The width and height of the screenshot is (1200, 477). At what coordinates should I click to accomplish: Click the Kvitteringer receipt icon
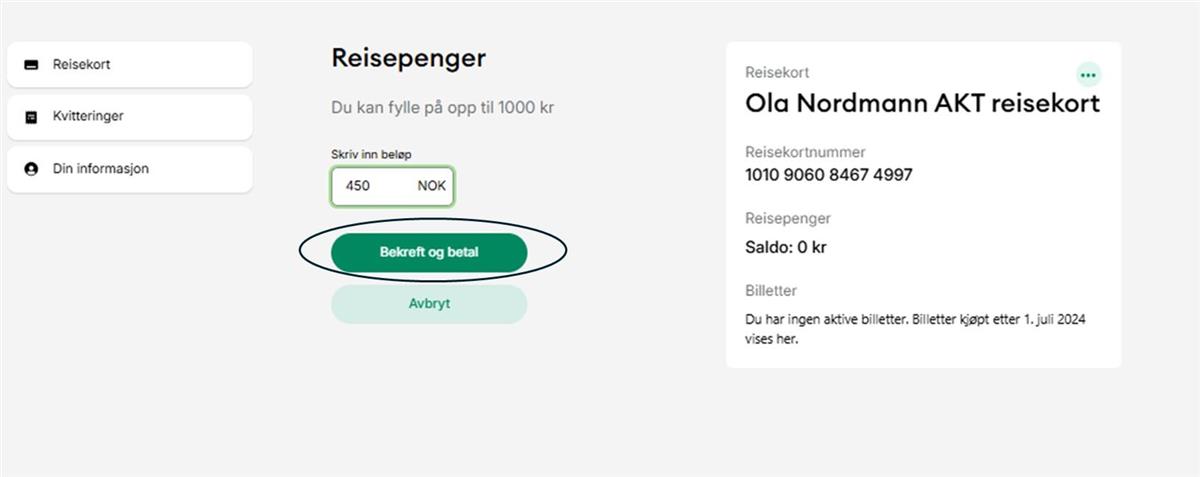pos(31,117)
